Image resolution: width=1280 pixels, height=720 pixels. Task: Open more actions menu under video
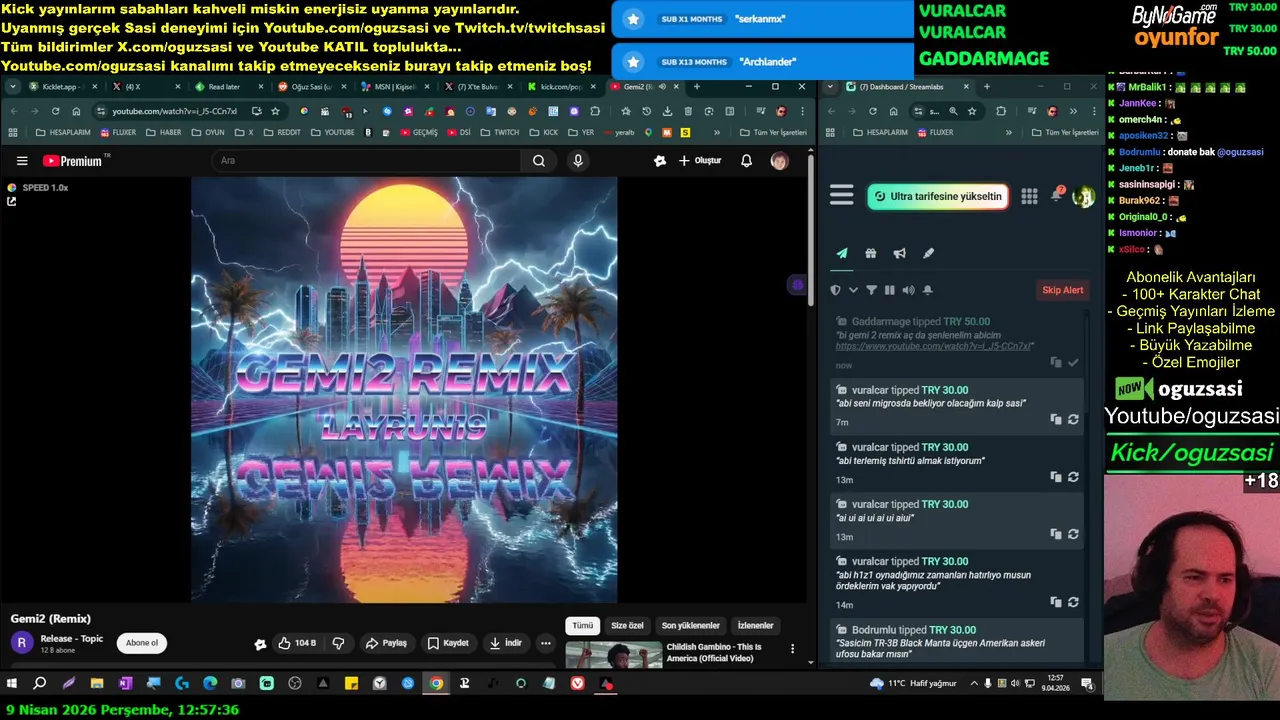point(545,643)
